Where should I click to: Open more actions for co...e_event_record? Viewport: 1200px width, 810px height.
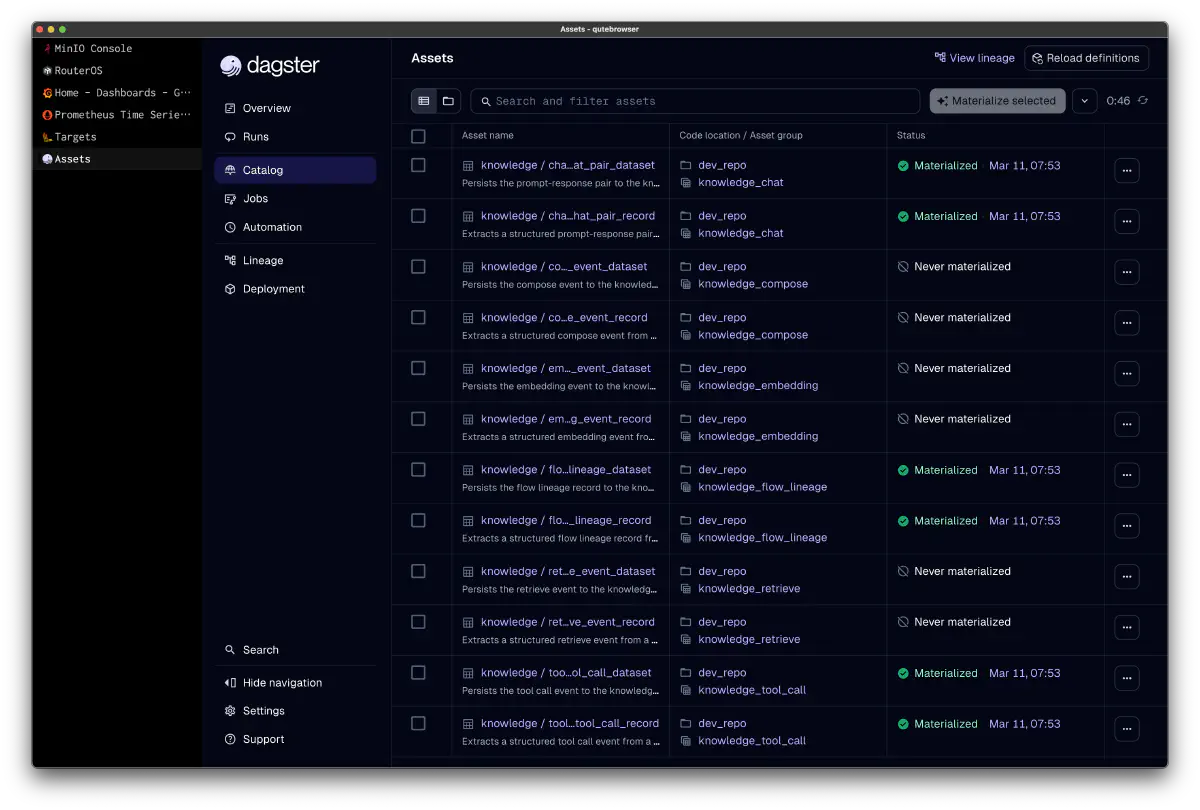(1127, 323)
